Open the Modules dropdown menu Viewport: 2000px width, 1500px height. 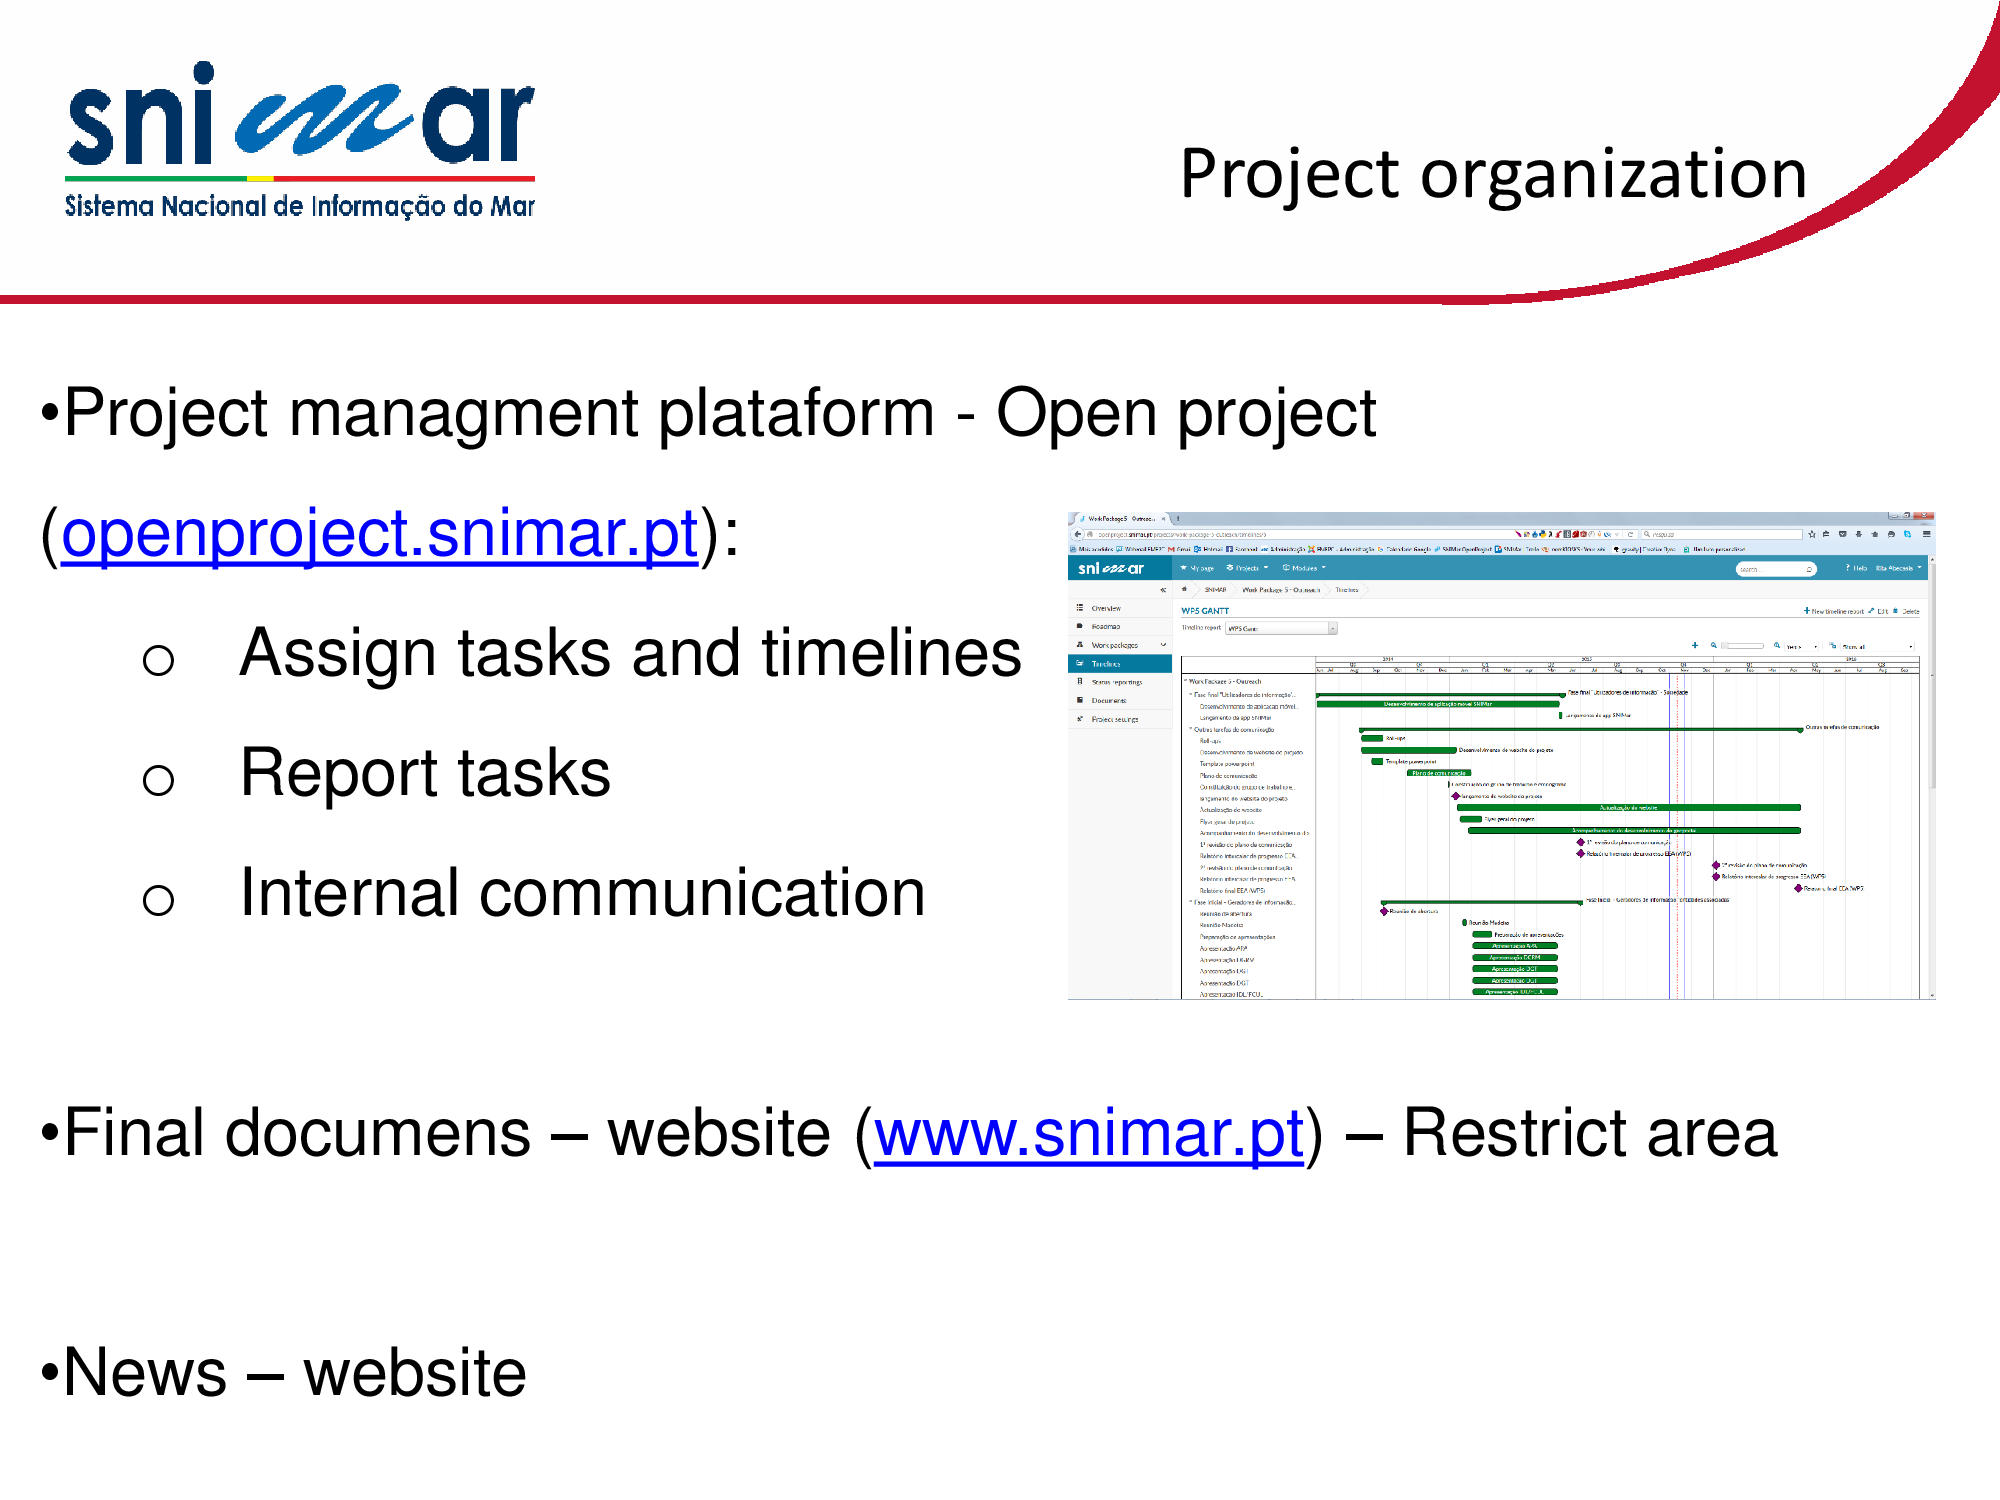point(1304,568)
